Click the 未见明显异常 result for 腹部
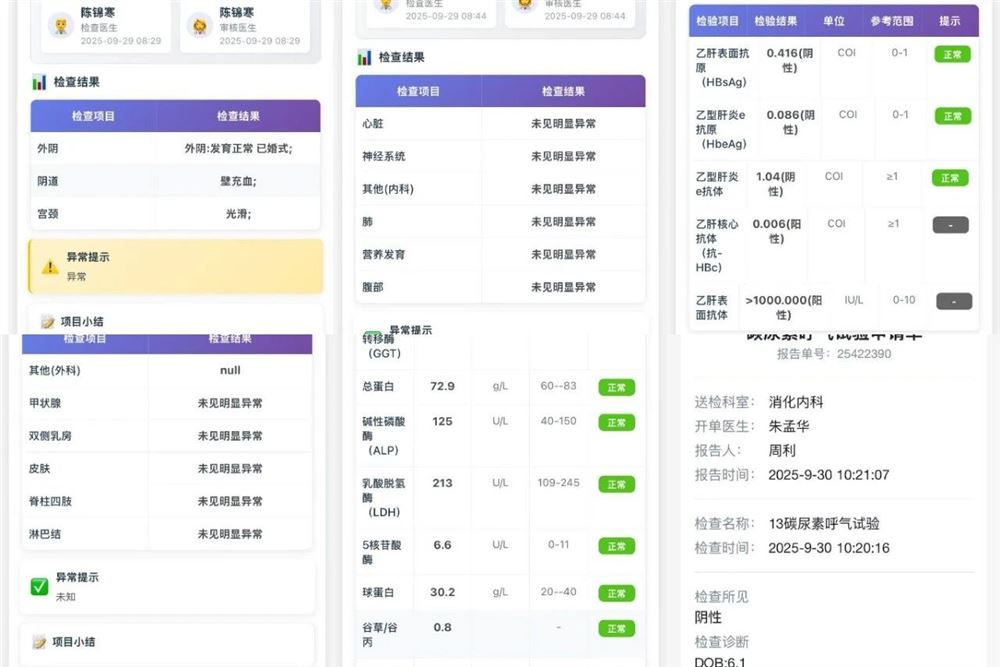Viewport: 1000px width, 667px height. click(564, 287)
